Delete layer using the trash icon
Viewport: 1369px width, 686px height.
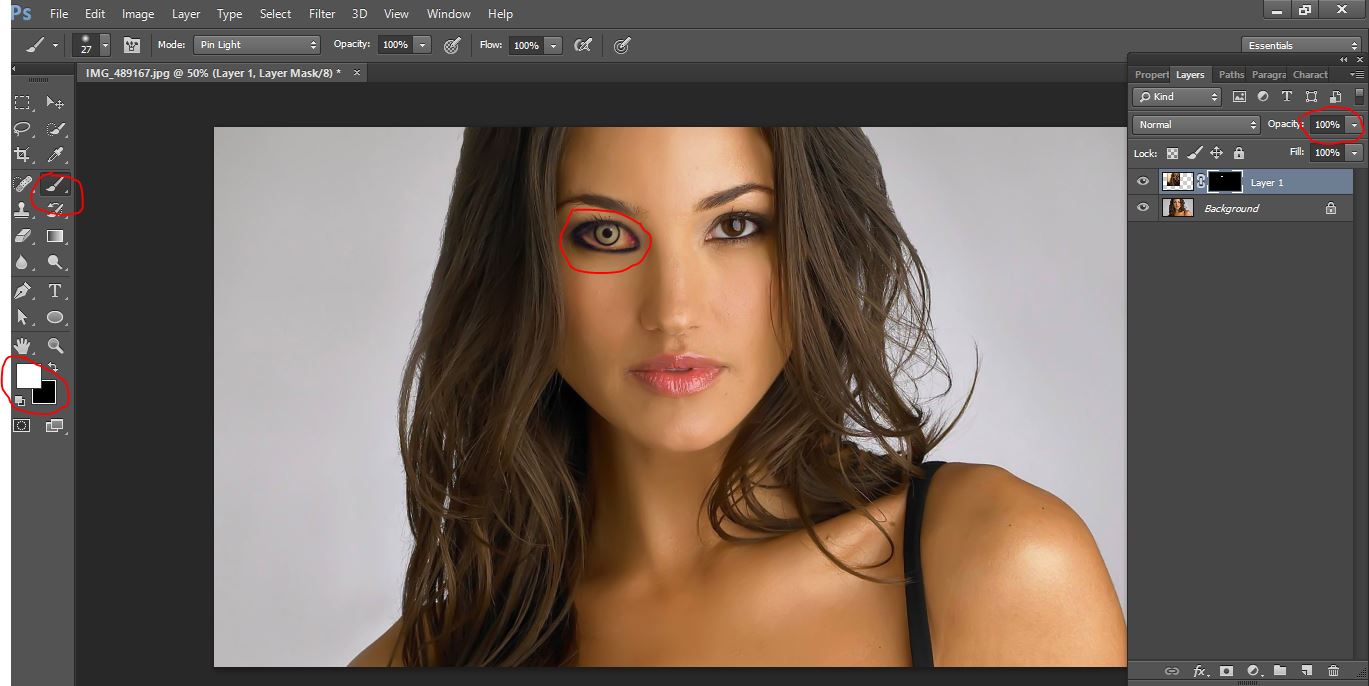point(1333,670)
